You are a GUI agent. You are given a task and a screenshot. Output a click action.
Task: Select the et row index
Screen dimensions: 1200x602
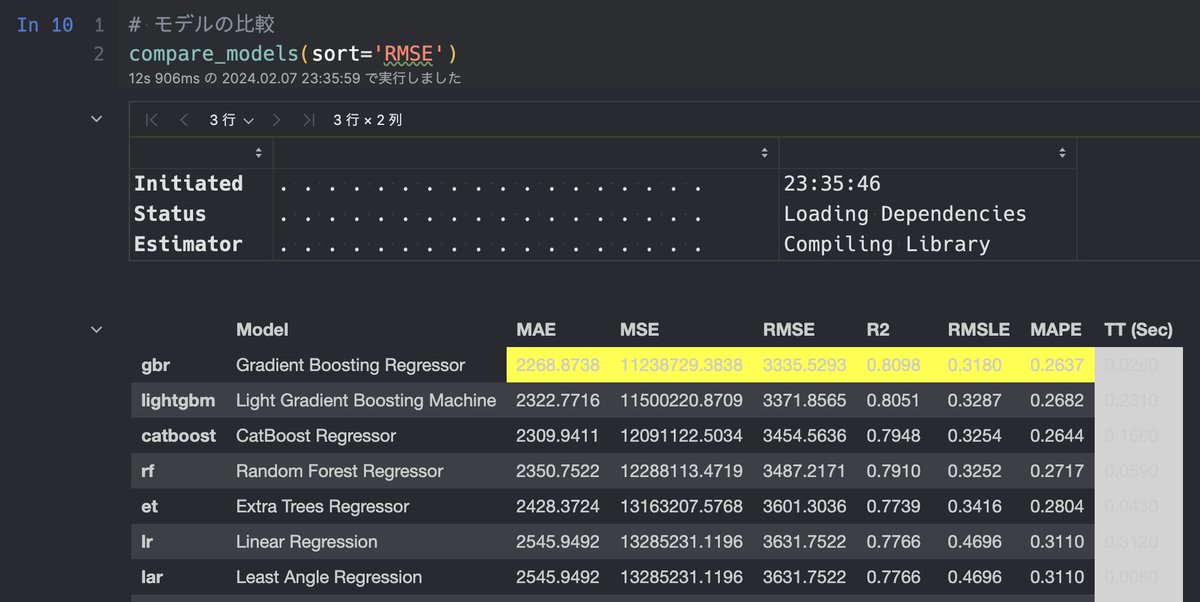(x=149, y=506)
